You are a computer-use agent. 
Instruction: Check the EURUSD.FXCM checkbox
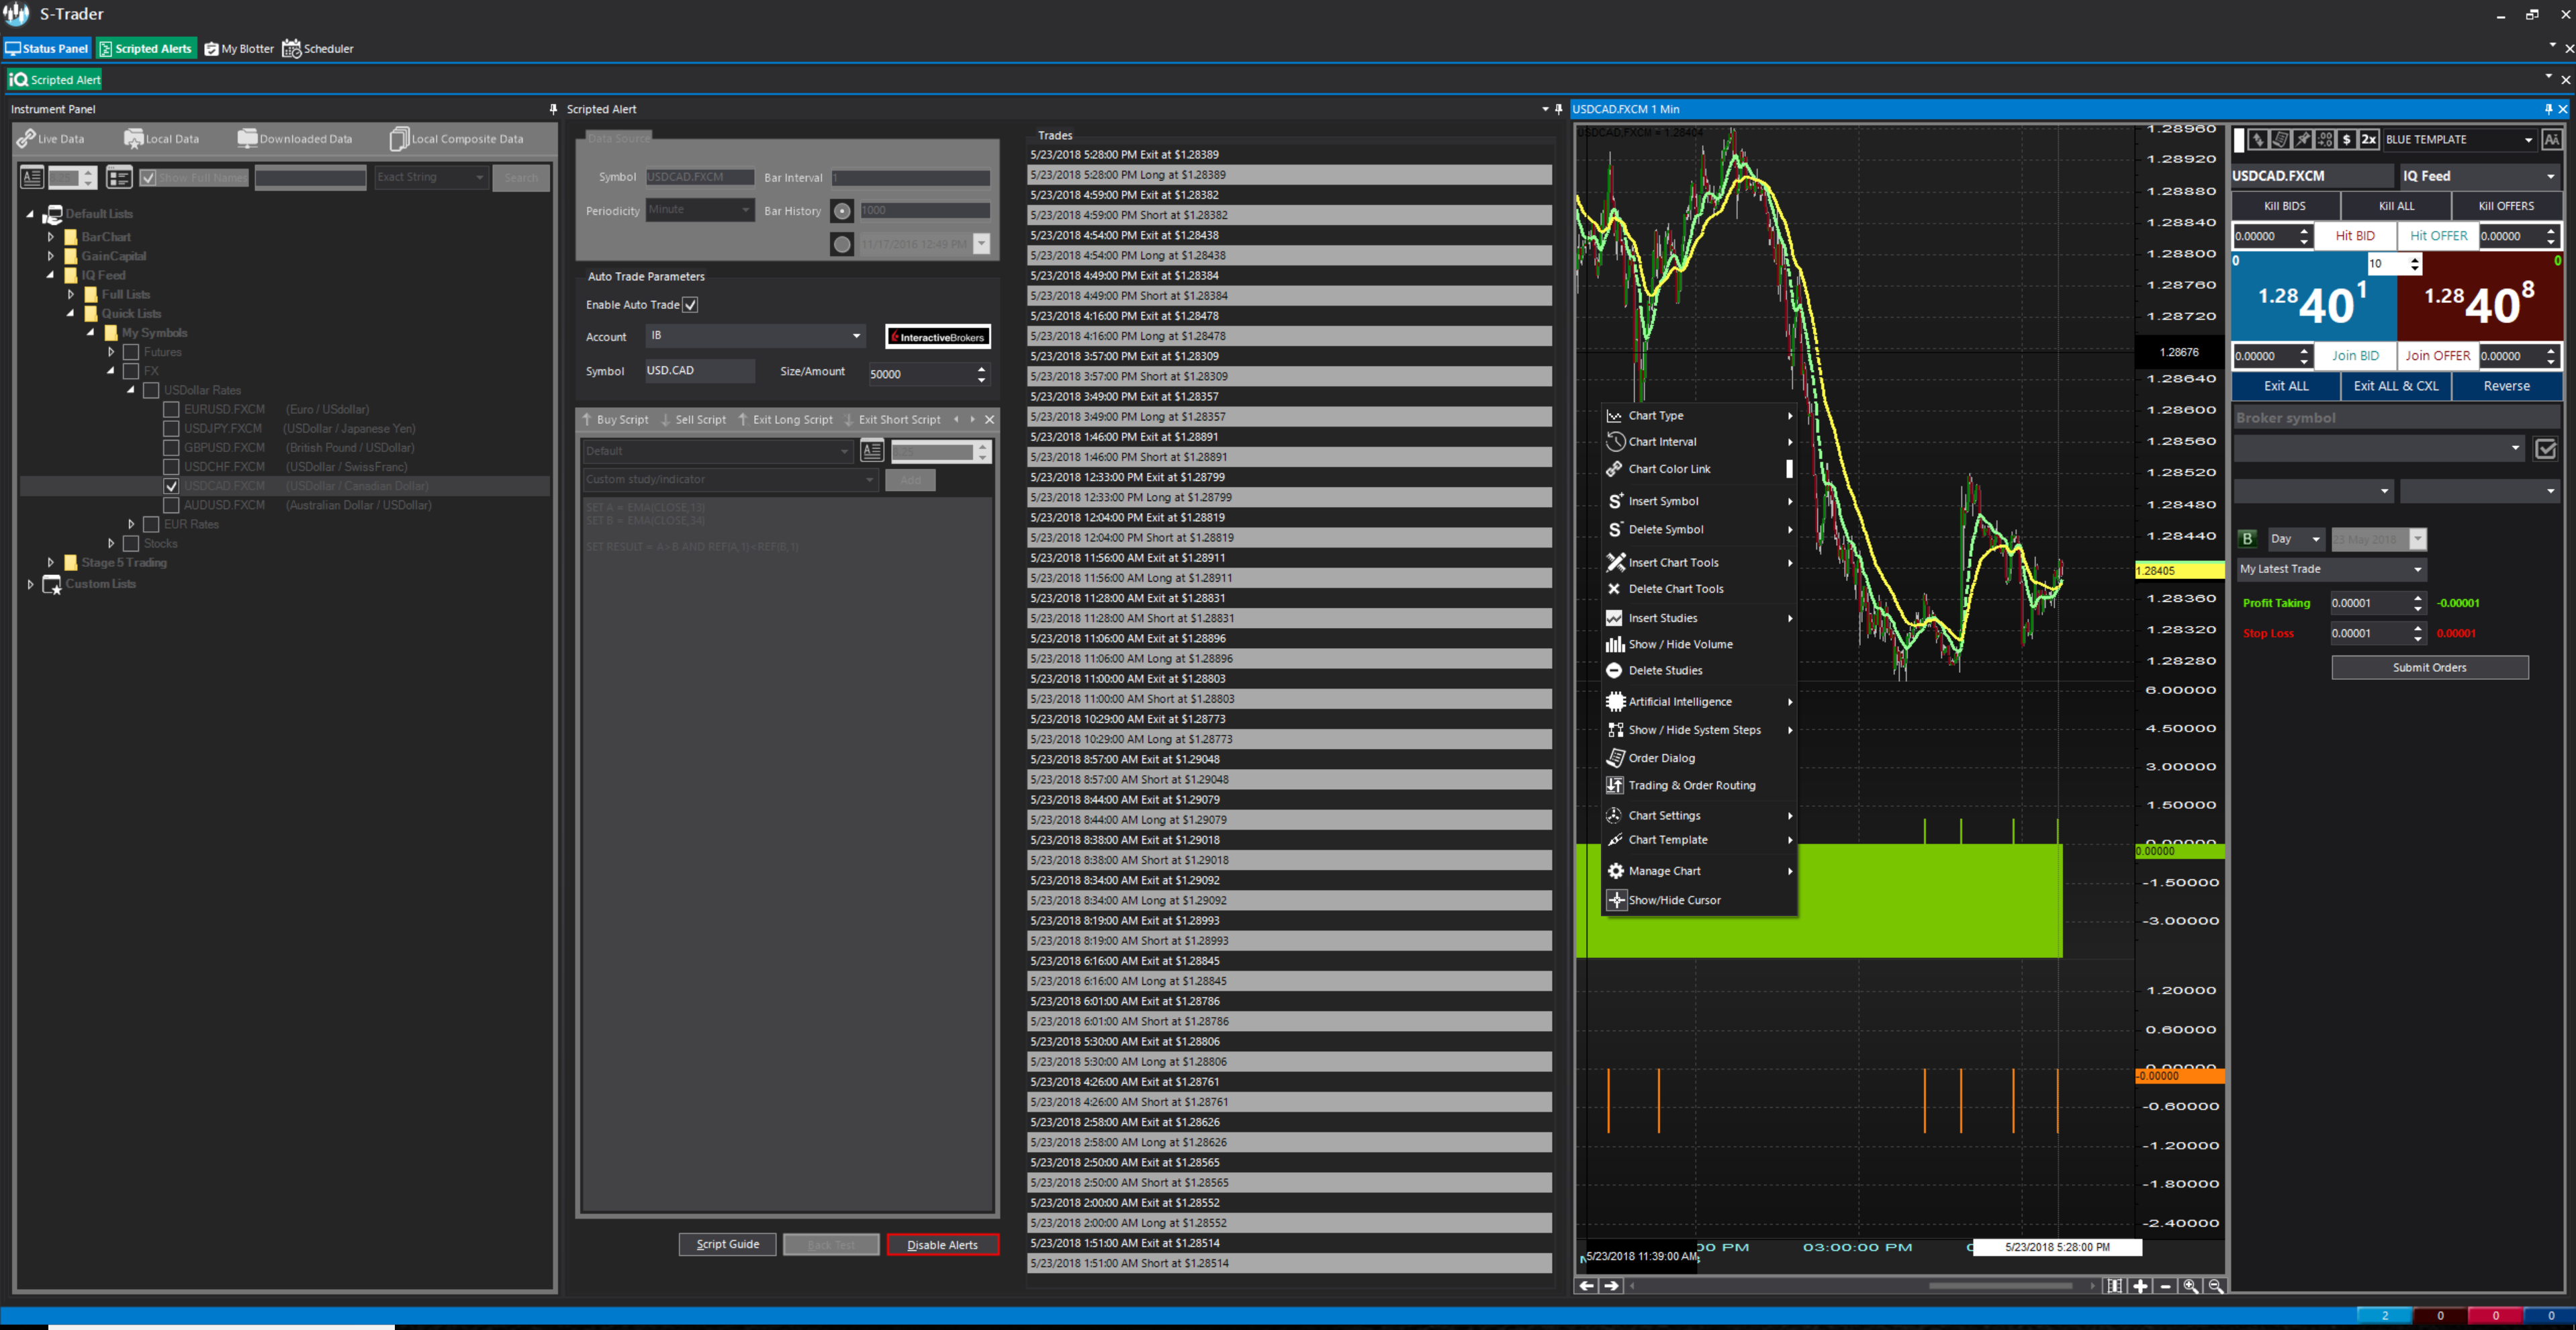click(171, 410)
